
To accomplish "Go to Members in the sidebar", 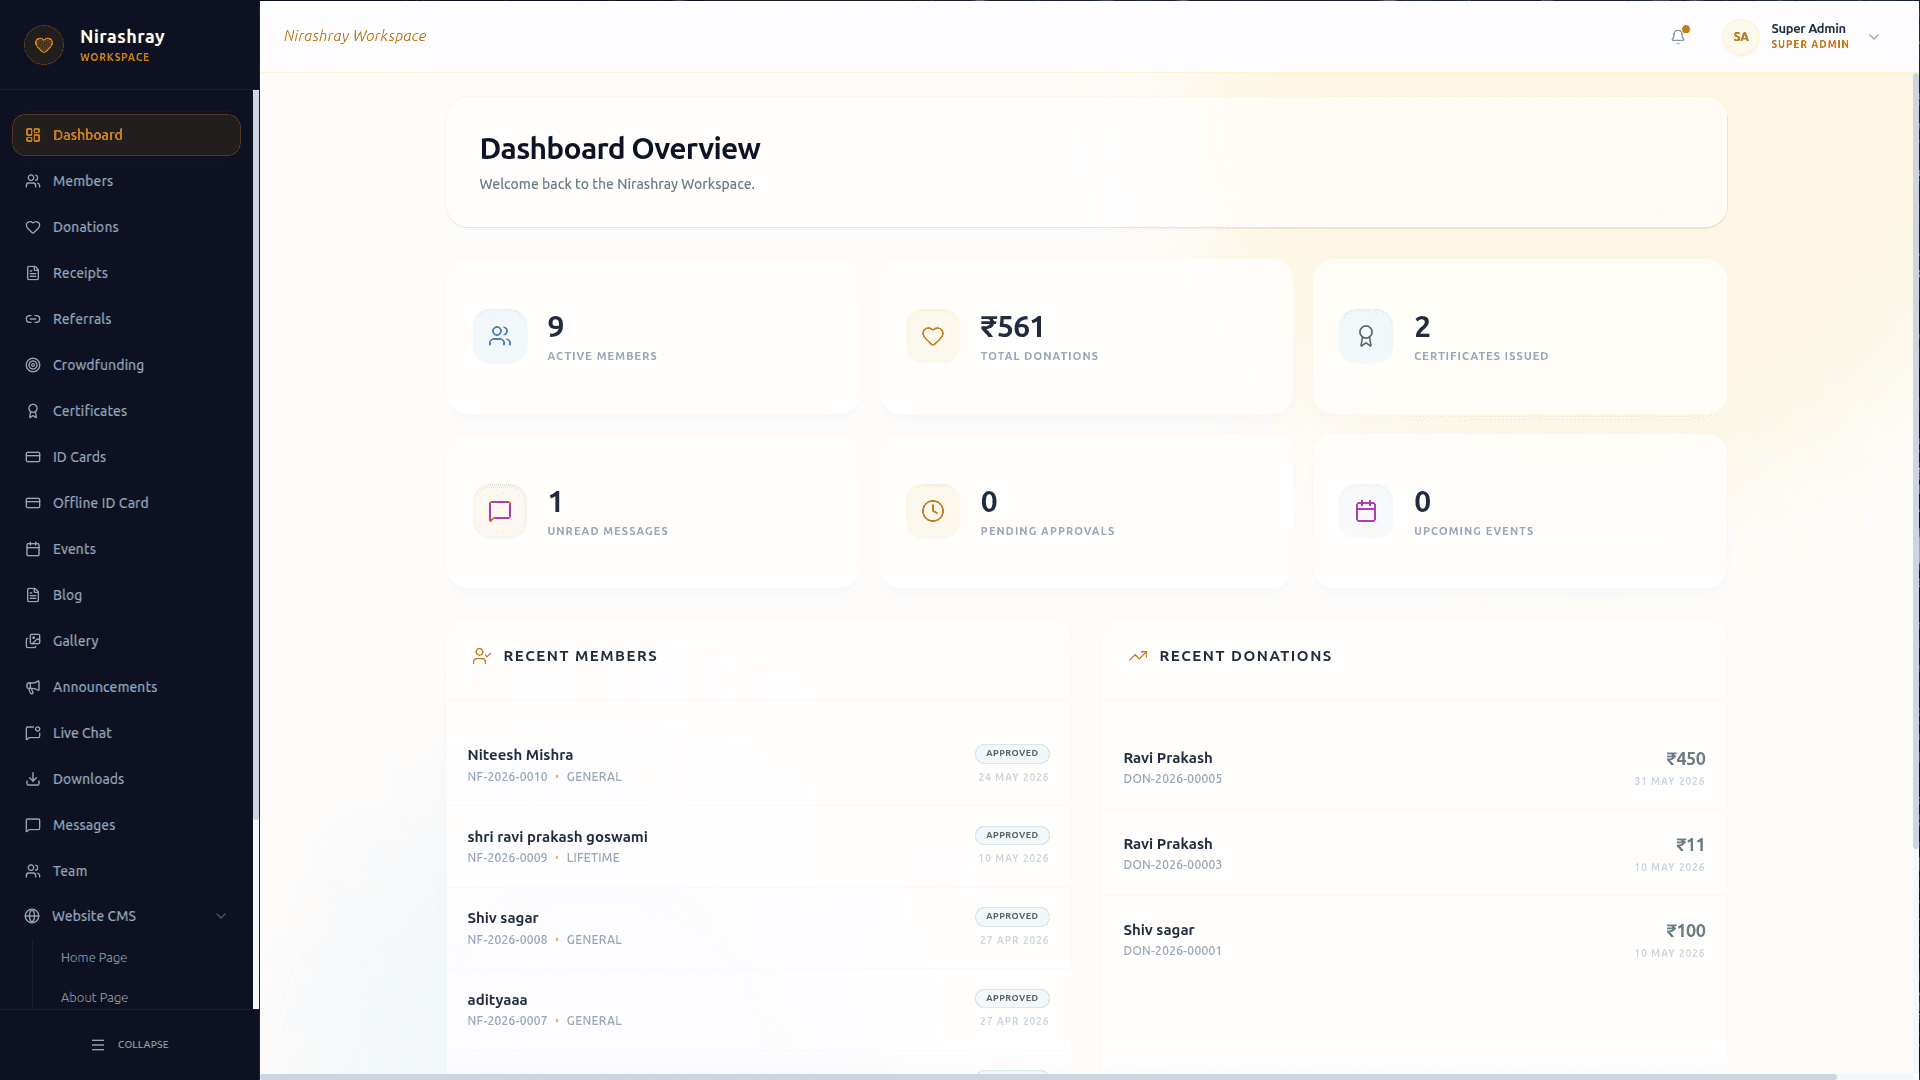I will (126, 181).
